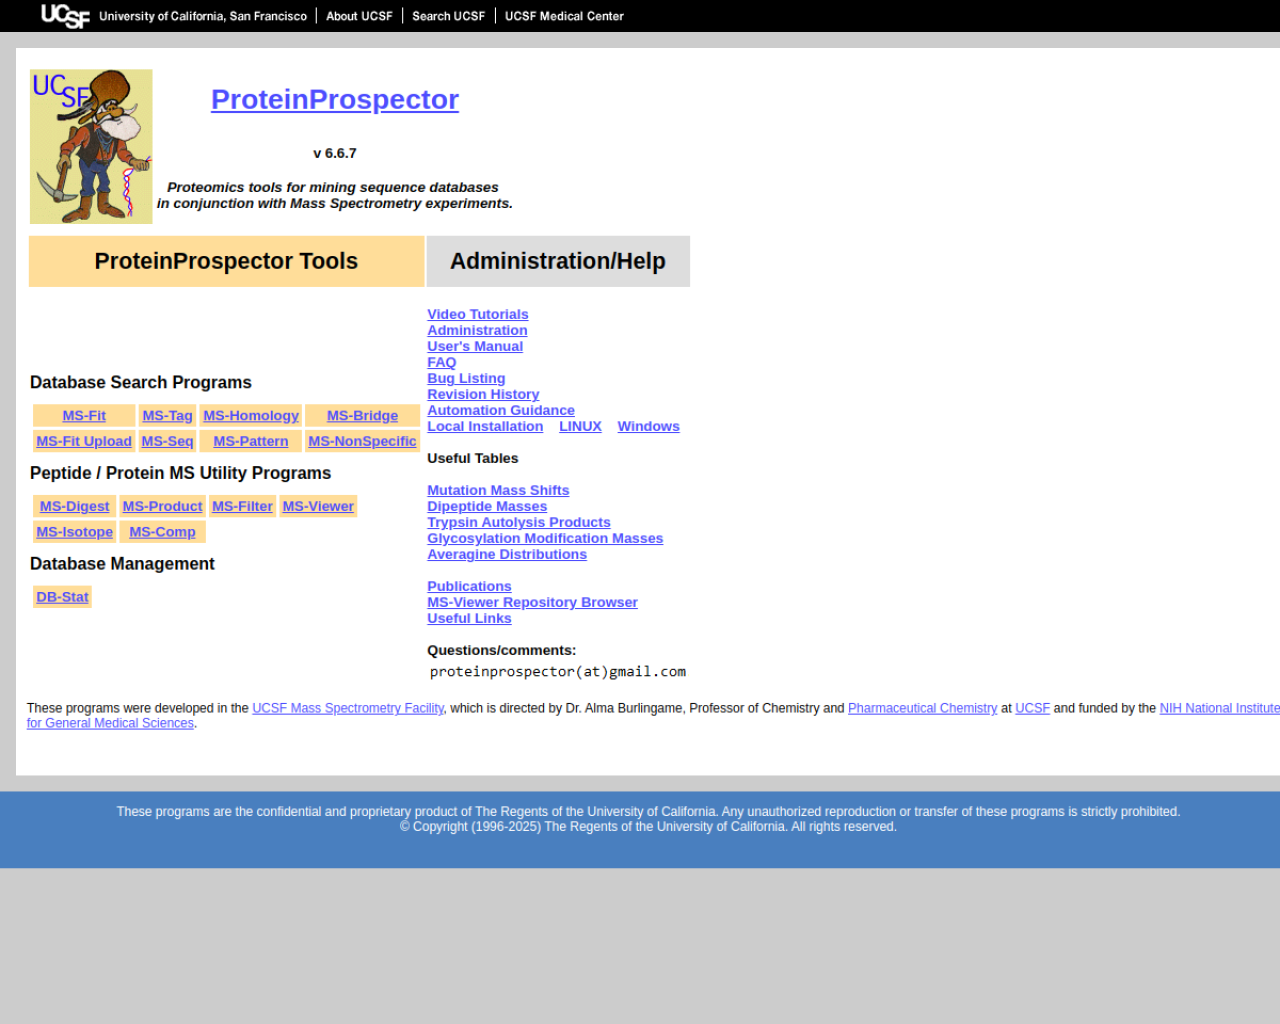View the Revision History
Image resolution: width=1280 pixels, height=1024 pixels.
pyautogui.click(x=483, y=394)
